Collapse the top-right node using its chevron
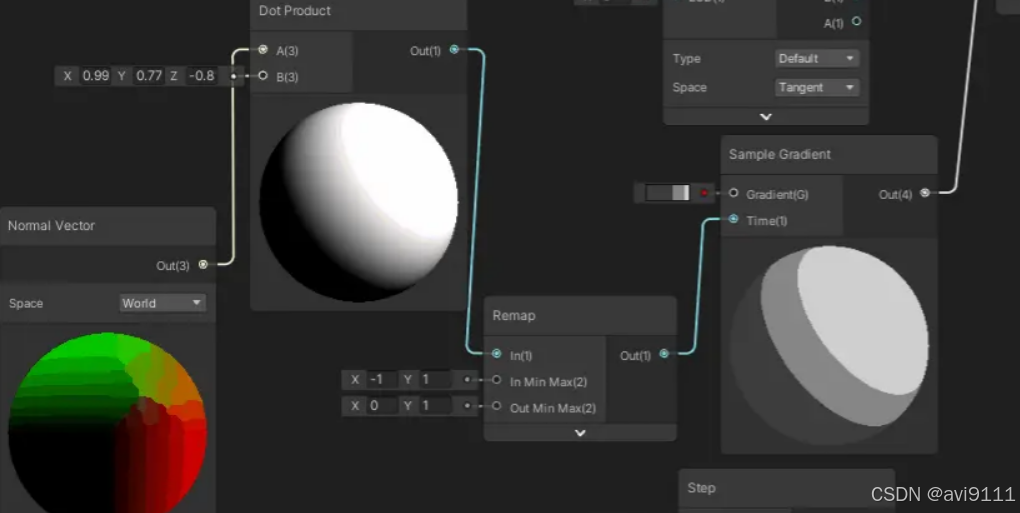Screen dimensions: 1020x513 766,117
